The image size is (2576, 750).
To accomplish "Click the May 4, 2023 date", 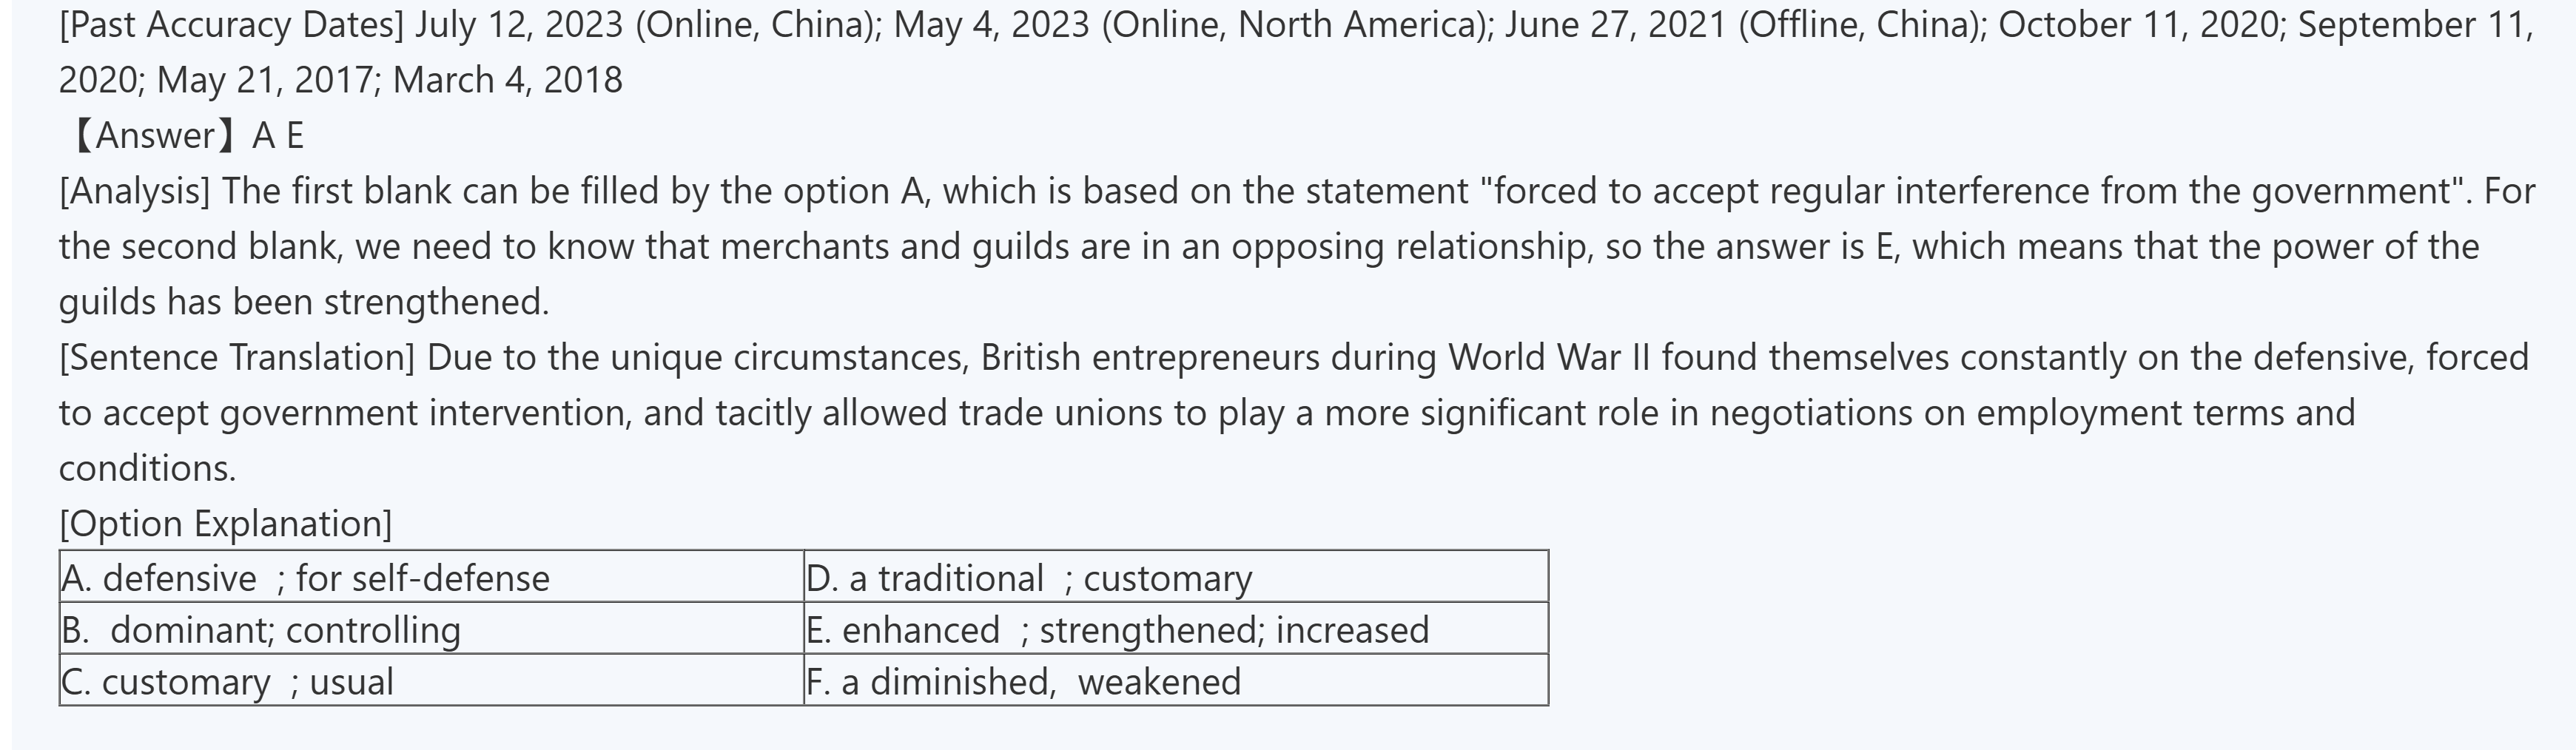I will [991, 24].
